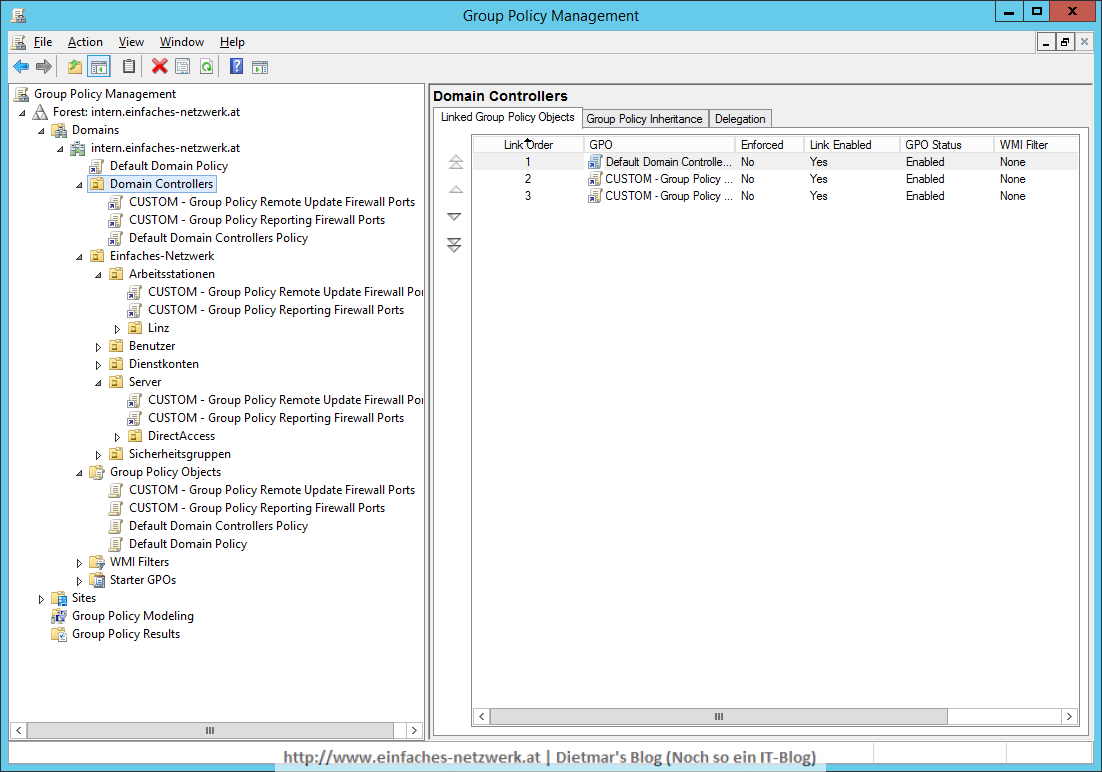Viewport: 1102px width, 772px height.
Task: Collapse the Domain Controllers OU
Action: point(79,185)
